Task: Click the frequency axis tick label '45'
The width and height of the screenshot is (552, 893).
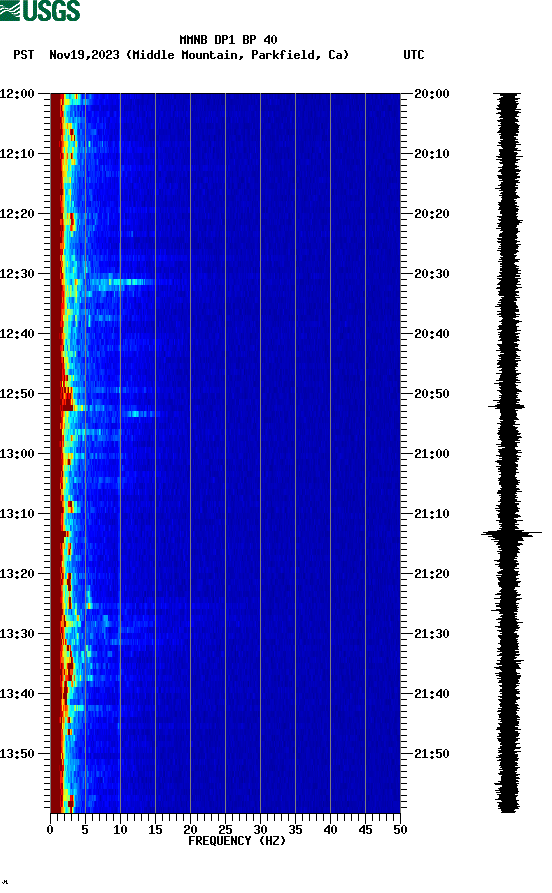Action: (365, 830)
